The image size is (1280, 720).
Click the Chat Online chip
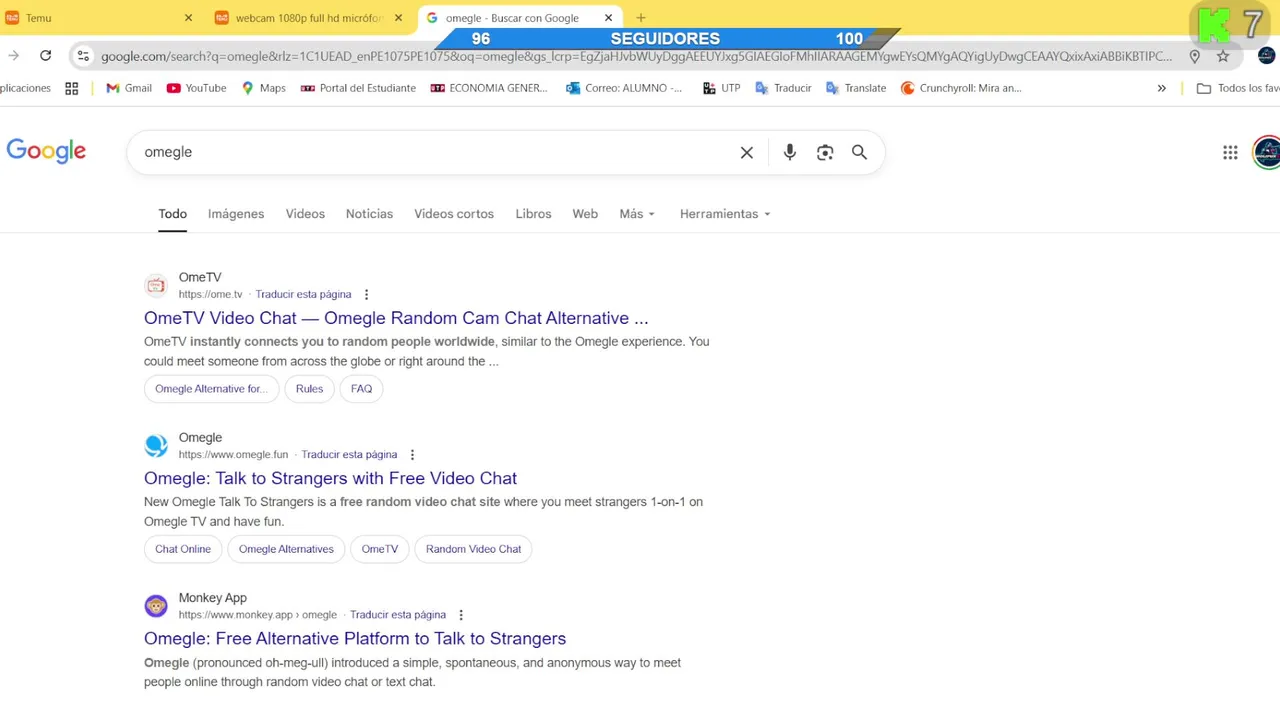click(183, 549)
